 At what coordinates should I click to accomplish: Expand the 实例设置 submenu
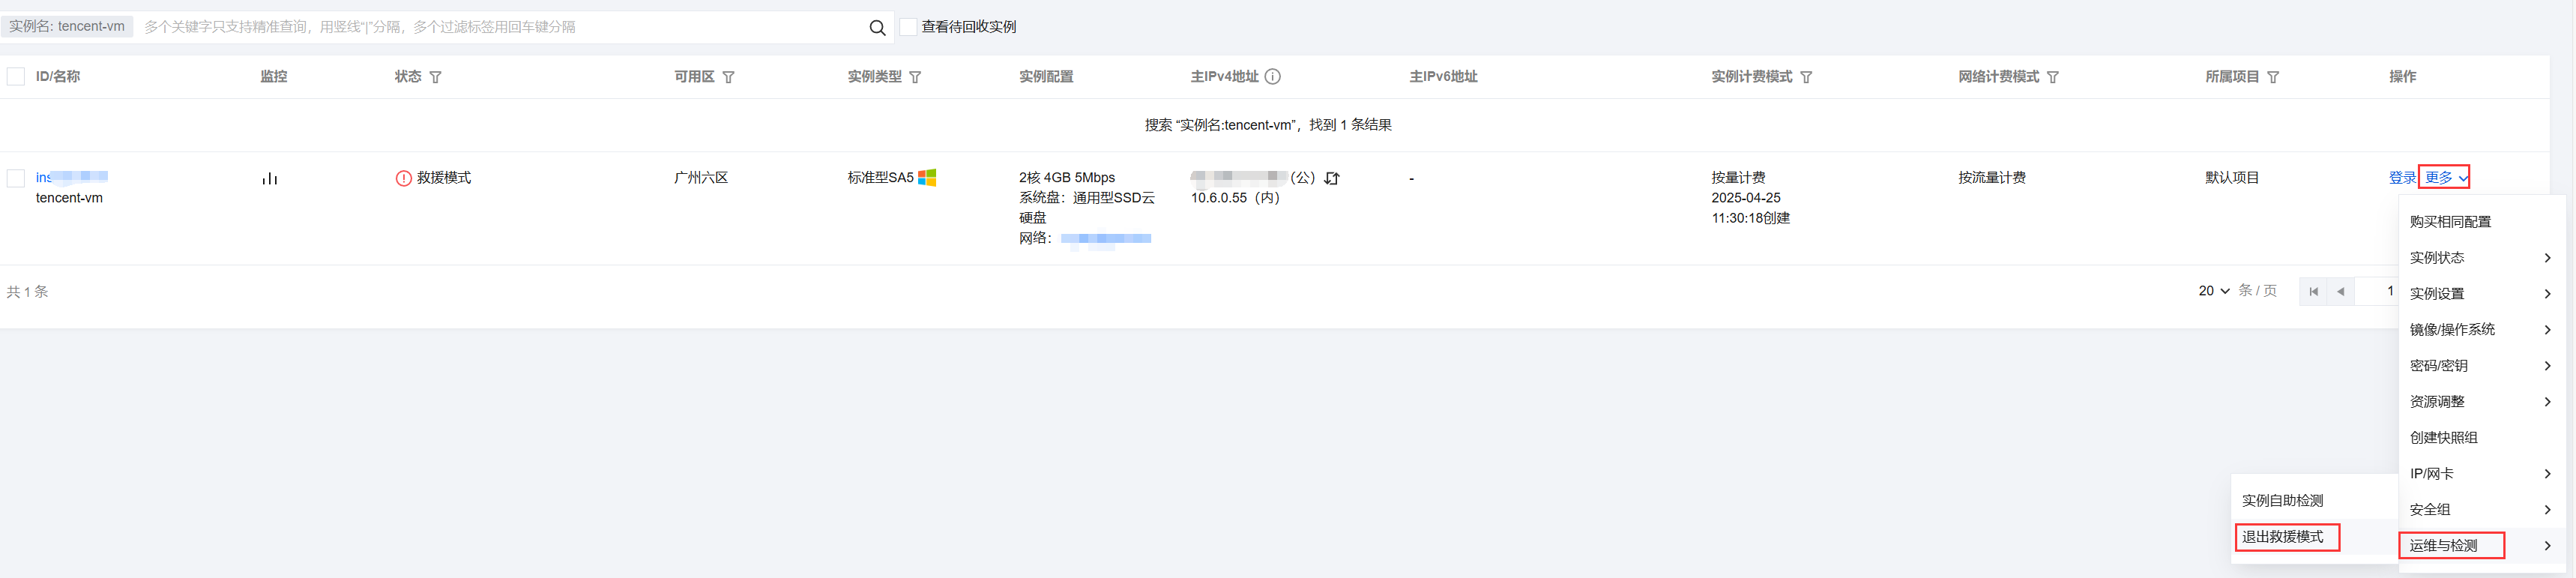(2480, 294)
